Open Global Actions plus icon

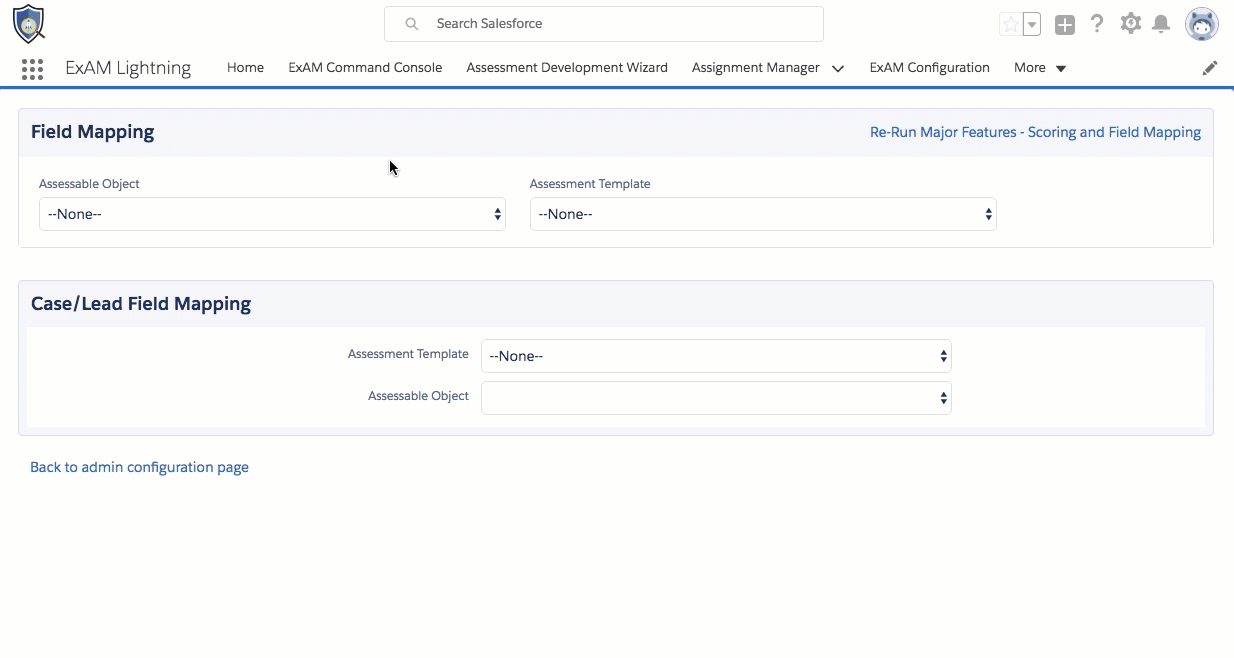point(1065,25)
